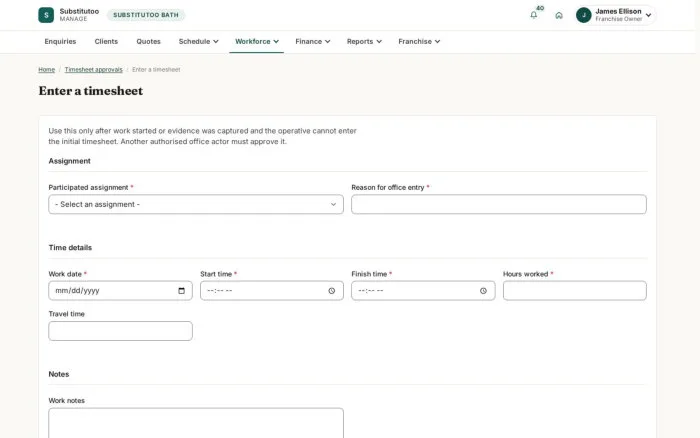The width and height of the screenshot is (700, 438).
Task: Click the Substitutoo logo icon
Action: coord(46,15)
